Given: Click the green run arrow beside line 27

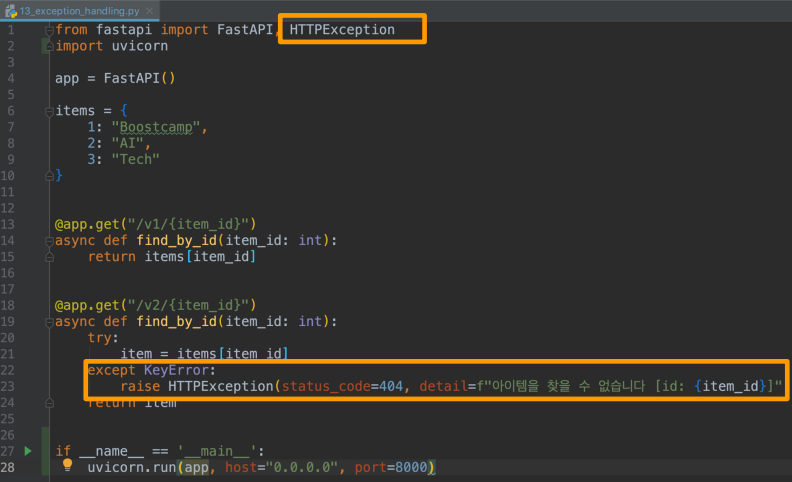Looking at the screenshot, I should [x=28, y=451].
